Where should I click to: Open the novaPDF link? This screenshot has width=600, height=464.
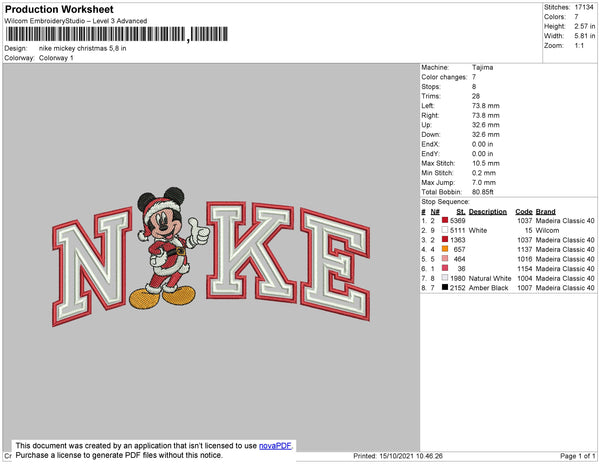tap(275, 446)
